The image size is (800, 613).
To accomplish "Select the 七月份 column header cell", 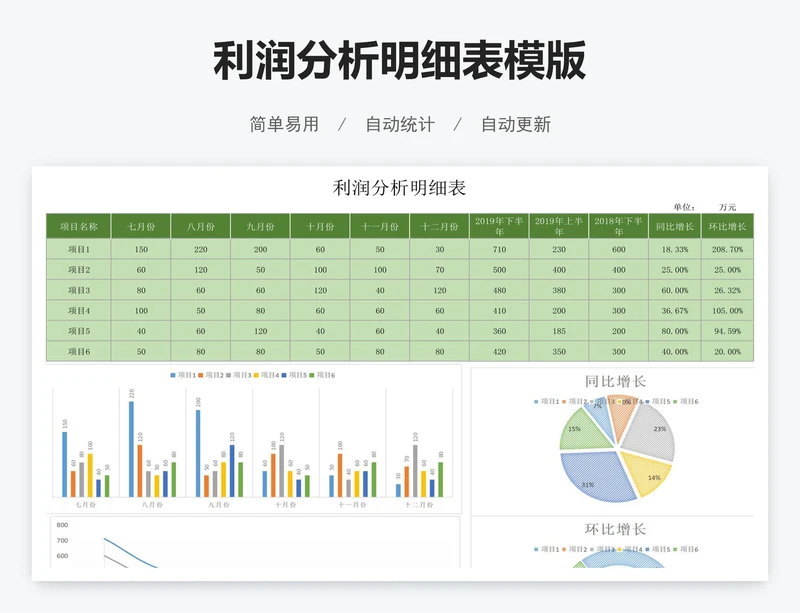I will (141, 226).
